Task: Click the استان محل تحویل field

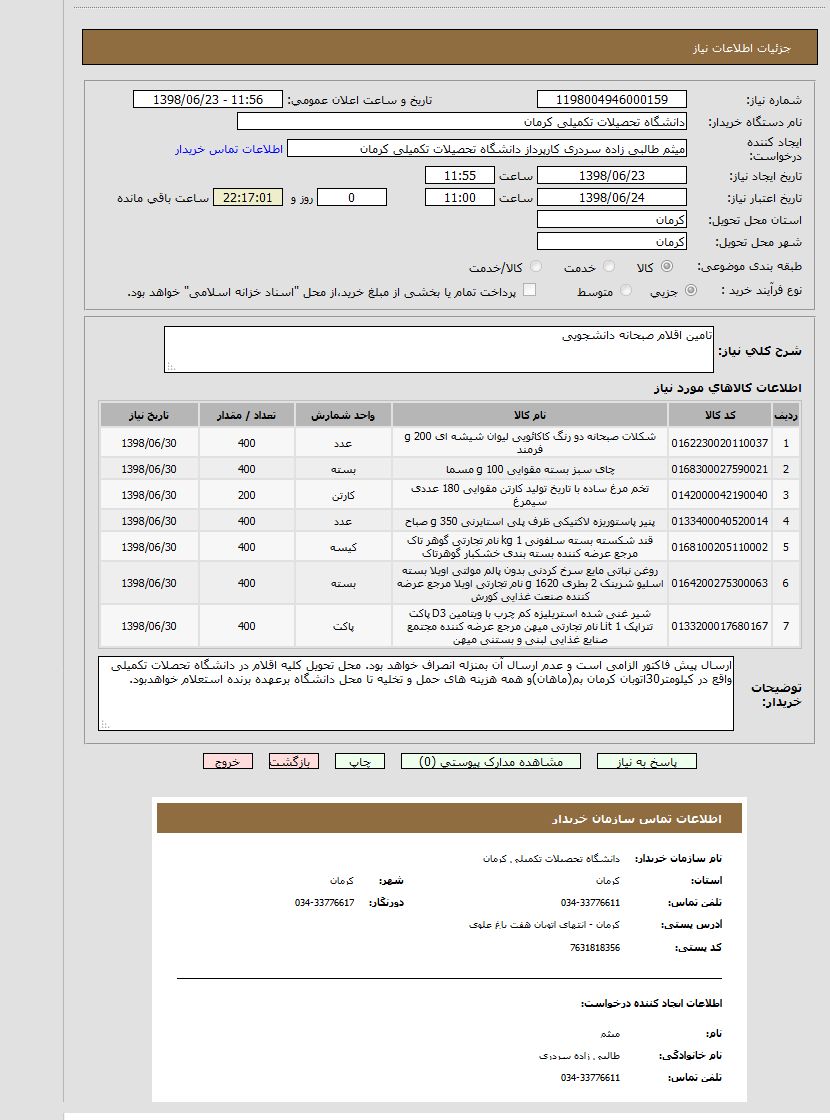Action: click(611, 219)
